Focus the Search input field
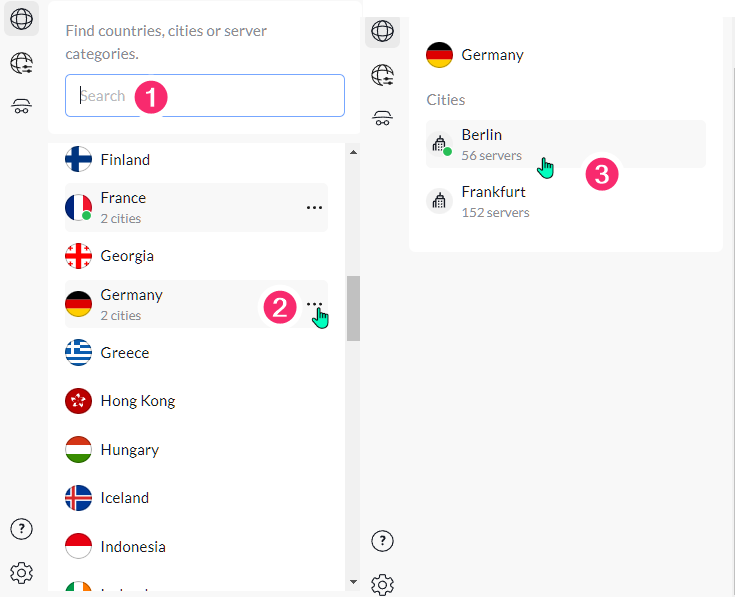Screen dimensions: 735x597 click(x=205, y=96)
